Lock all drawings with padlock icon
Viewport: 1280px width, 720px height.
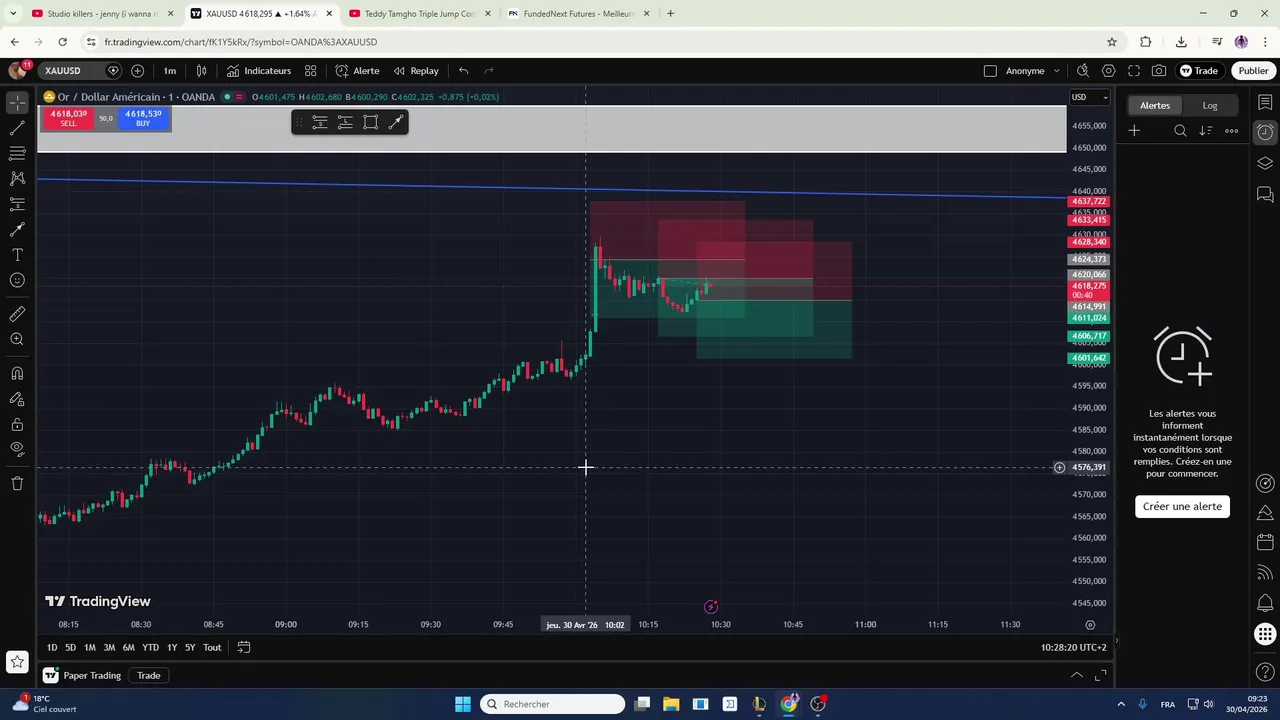17,424
